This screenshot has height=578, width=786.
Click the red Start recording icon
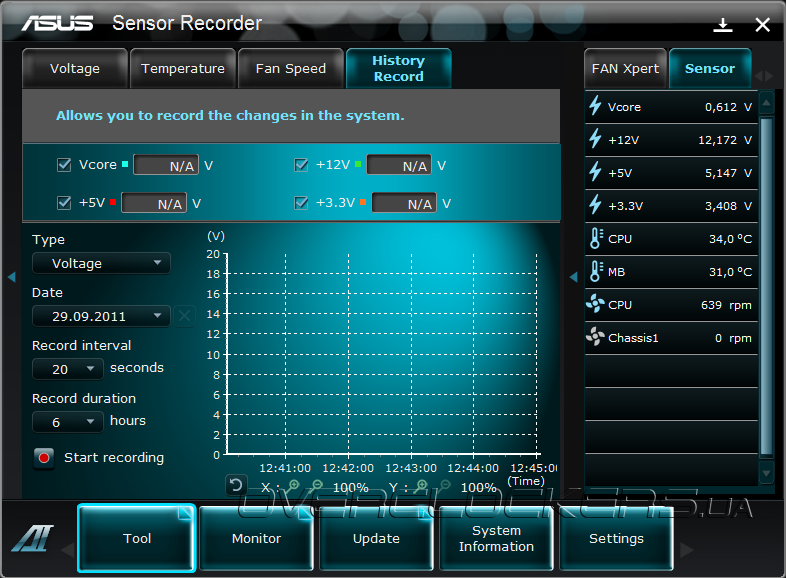point(44,458)
